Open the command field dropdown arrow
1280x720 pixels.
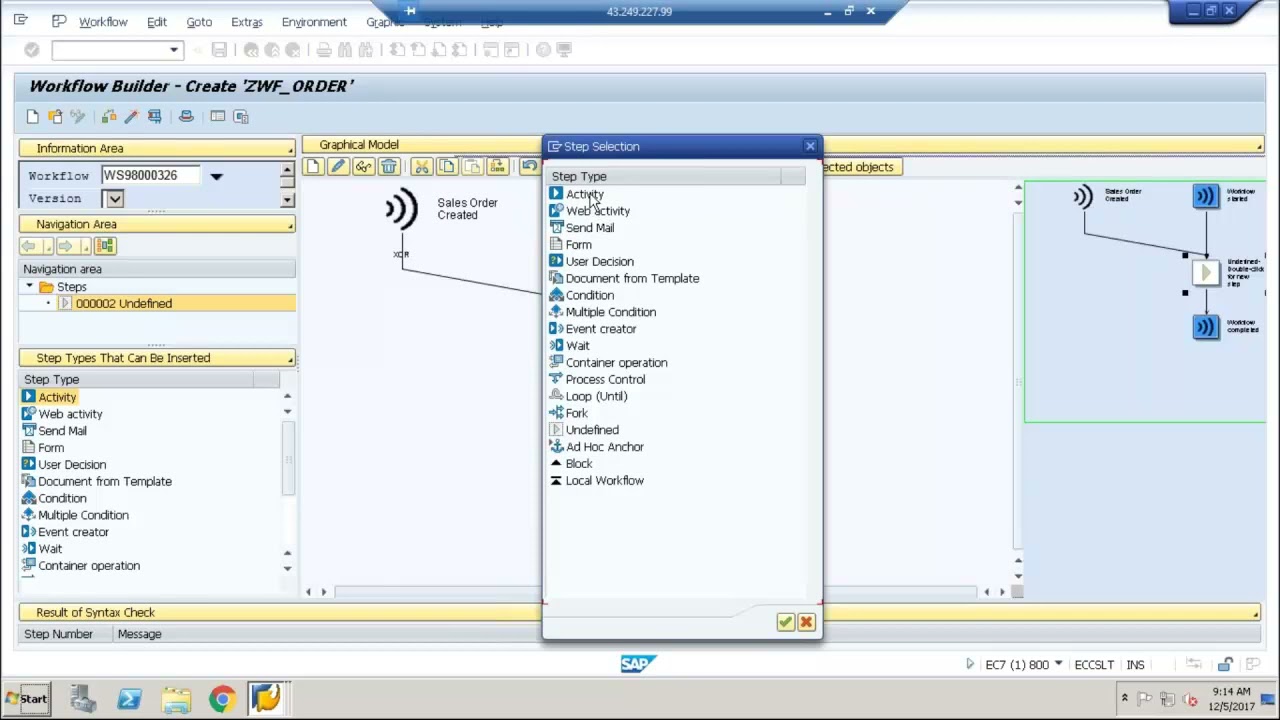point(174,50)
